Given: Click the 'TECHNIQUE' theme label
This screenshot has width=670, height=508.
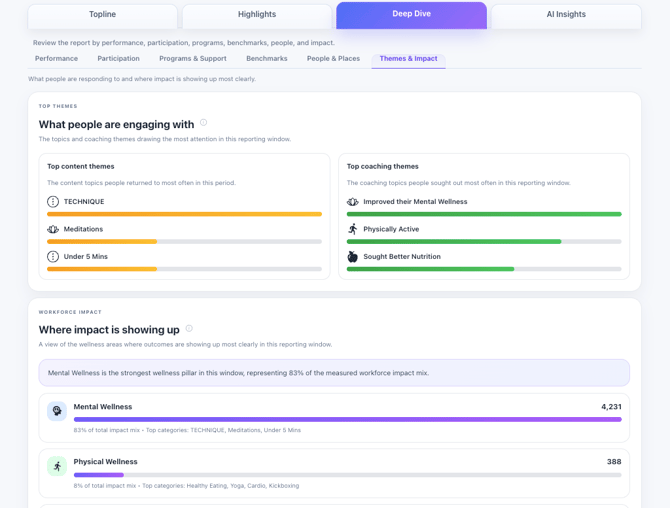Looking at the screenshot, I should pos(84,202).
